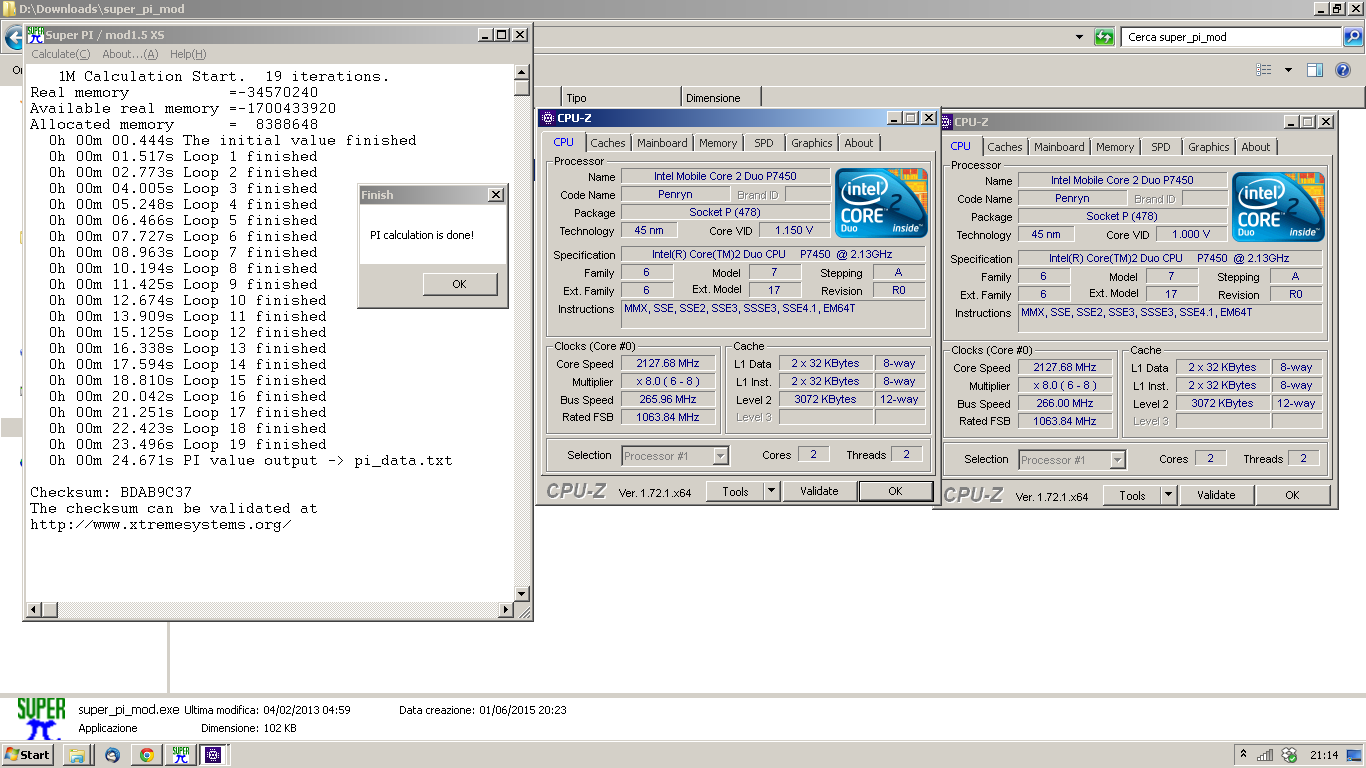Open Processor #1 selection combo in right CPU-Z
Screen dimensions: 1366x768
tap(1072, 460)
